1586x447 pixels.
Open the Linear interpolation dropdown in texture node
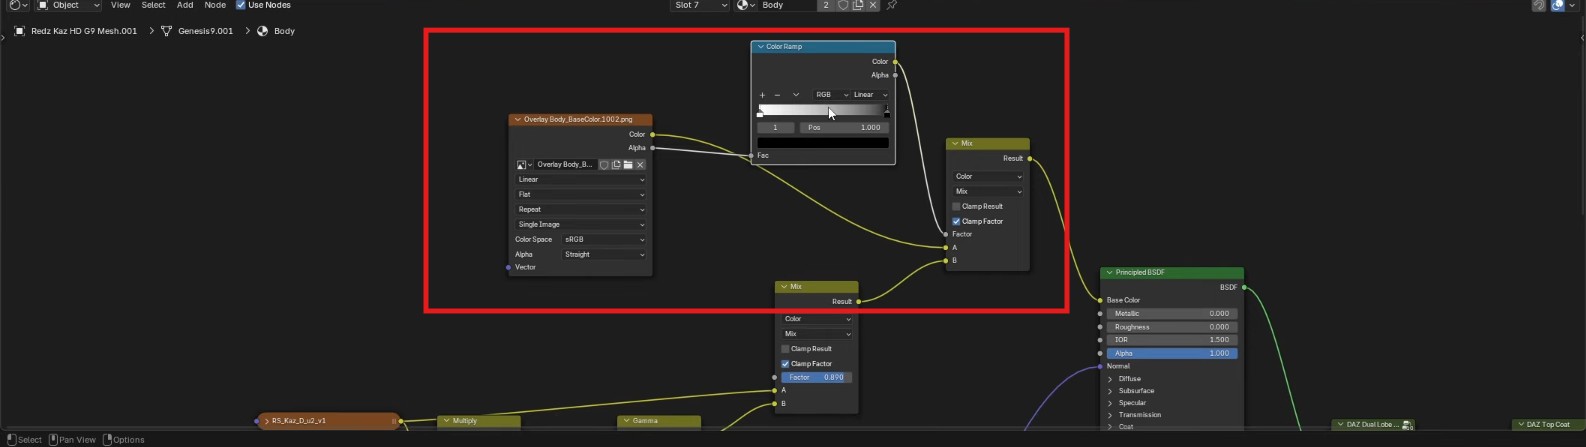[x=580, y=180]
